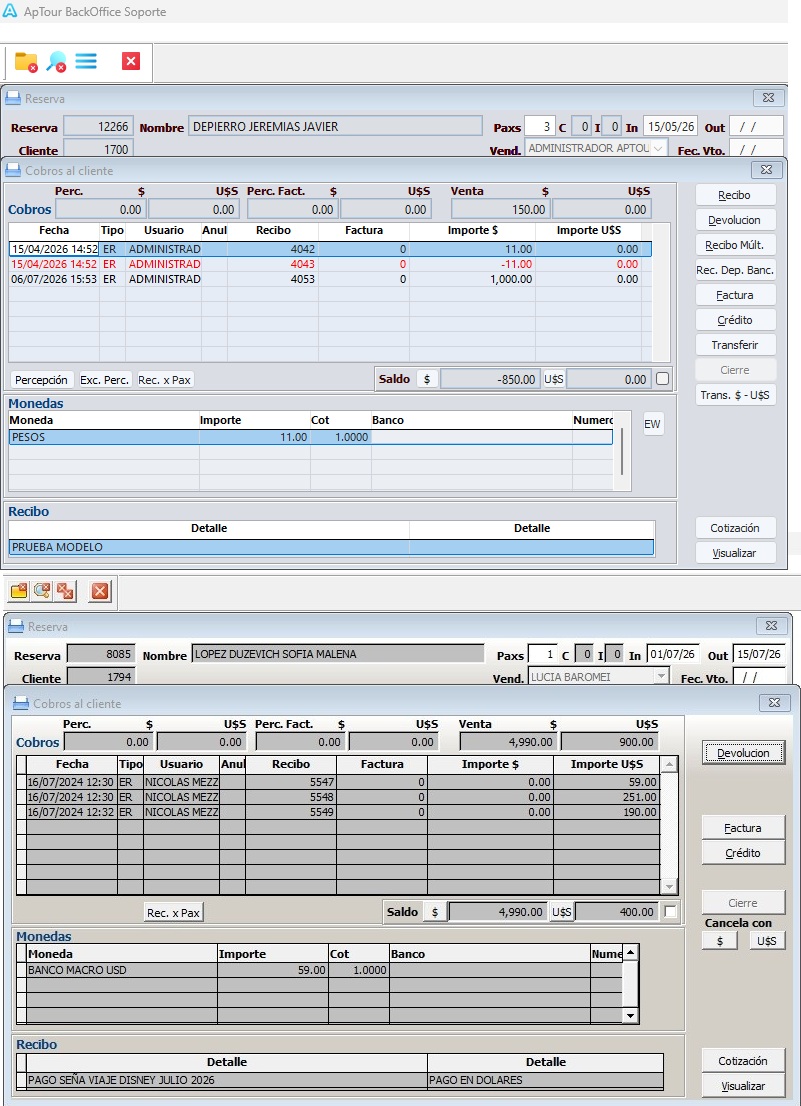Click the up arrow of the BANCO MACRO USD grid
This screenshot has width=801, height=1106.
point(631,953)
